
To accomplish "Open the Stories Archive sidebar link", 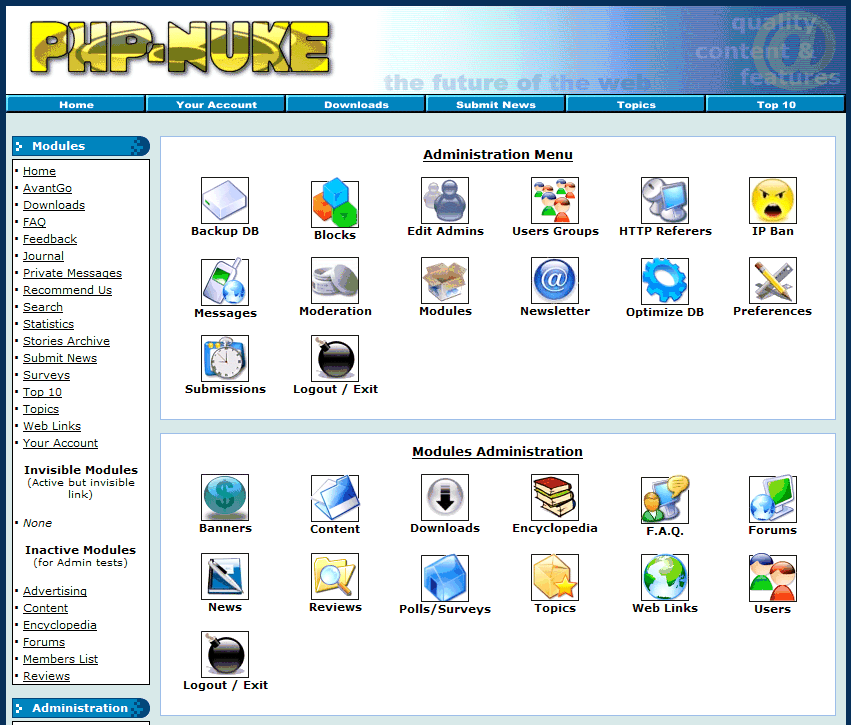I will [x=66, y=341].
